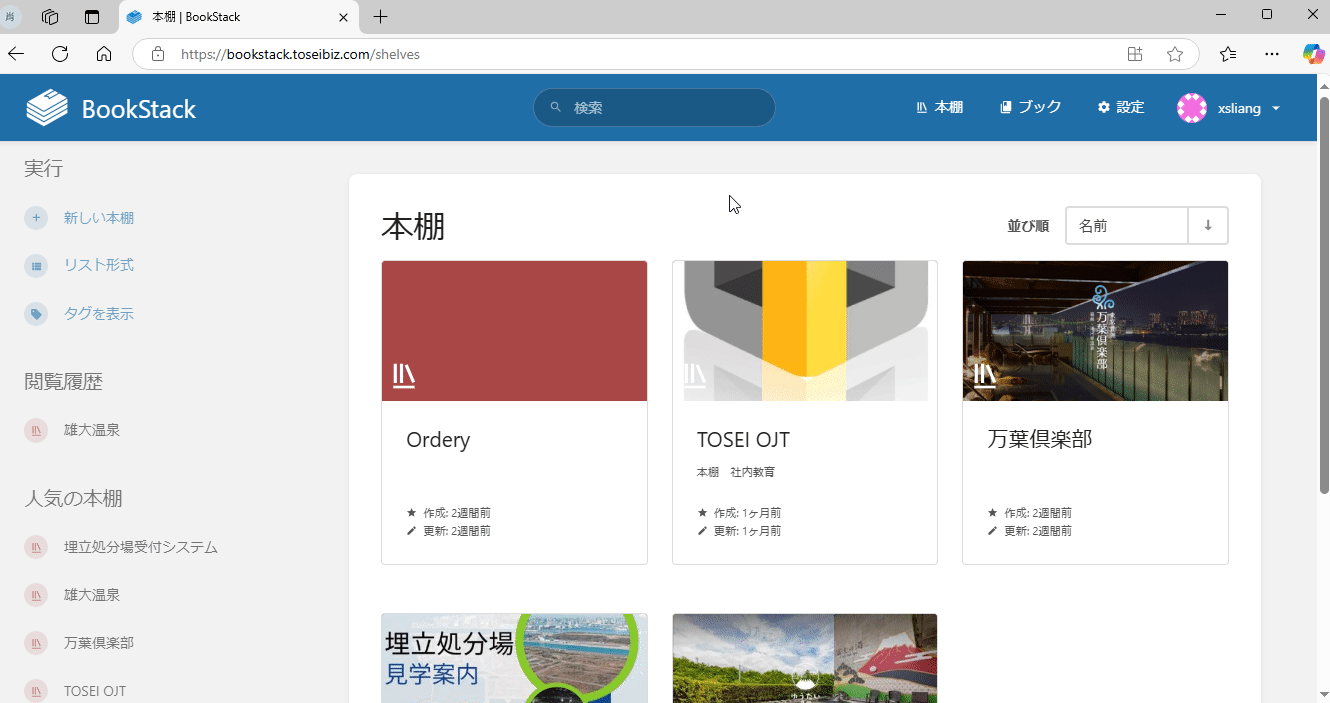Expand the xsliang user menu arrow
Screen dimensions: 1330x703
[1276, 109]
